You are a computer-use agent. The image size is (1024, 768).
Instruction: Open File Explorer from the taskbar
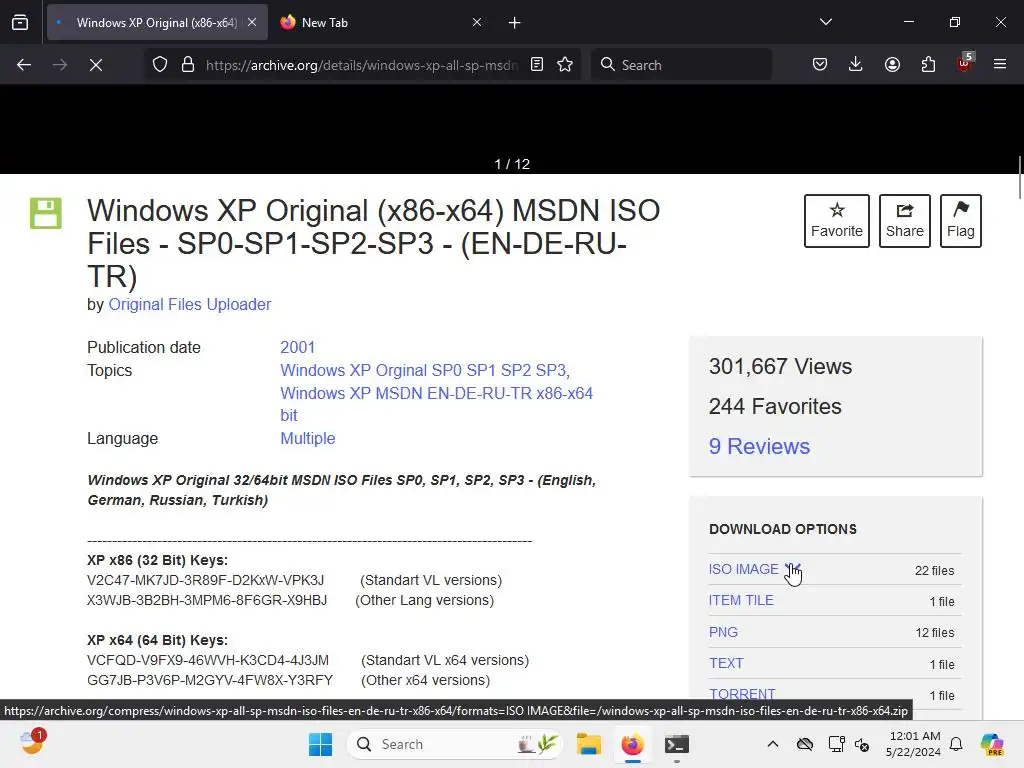588,744
